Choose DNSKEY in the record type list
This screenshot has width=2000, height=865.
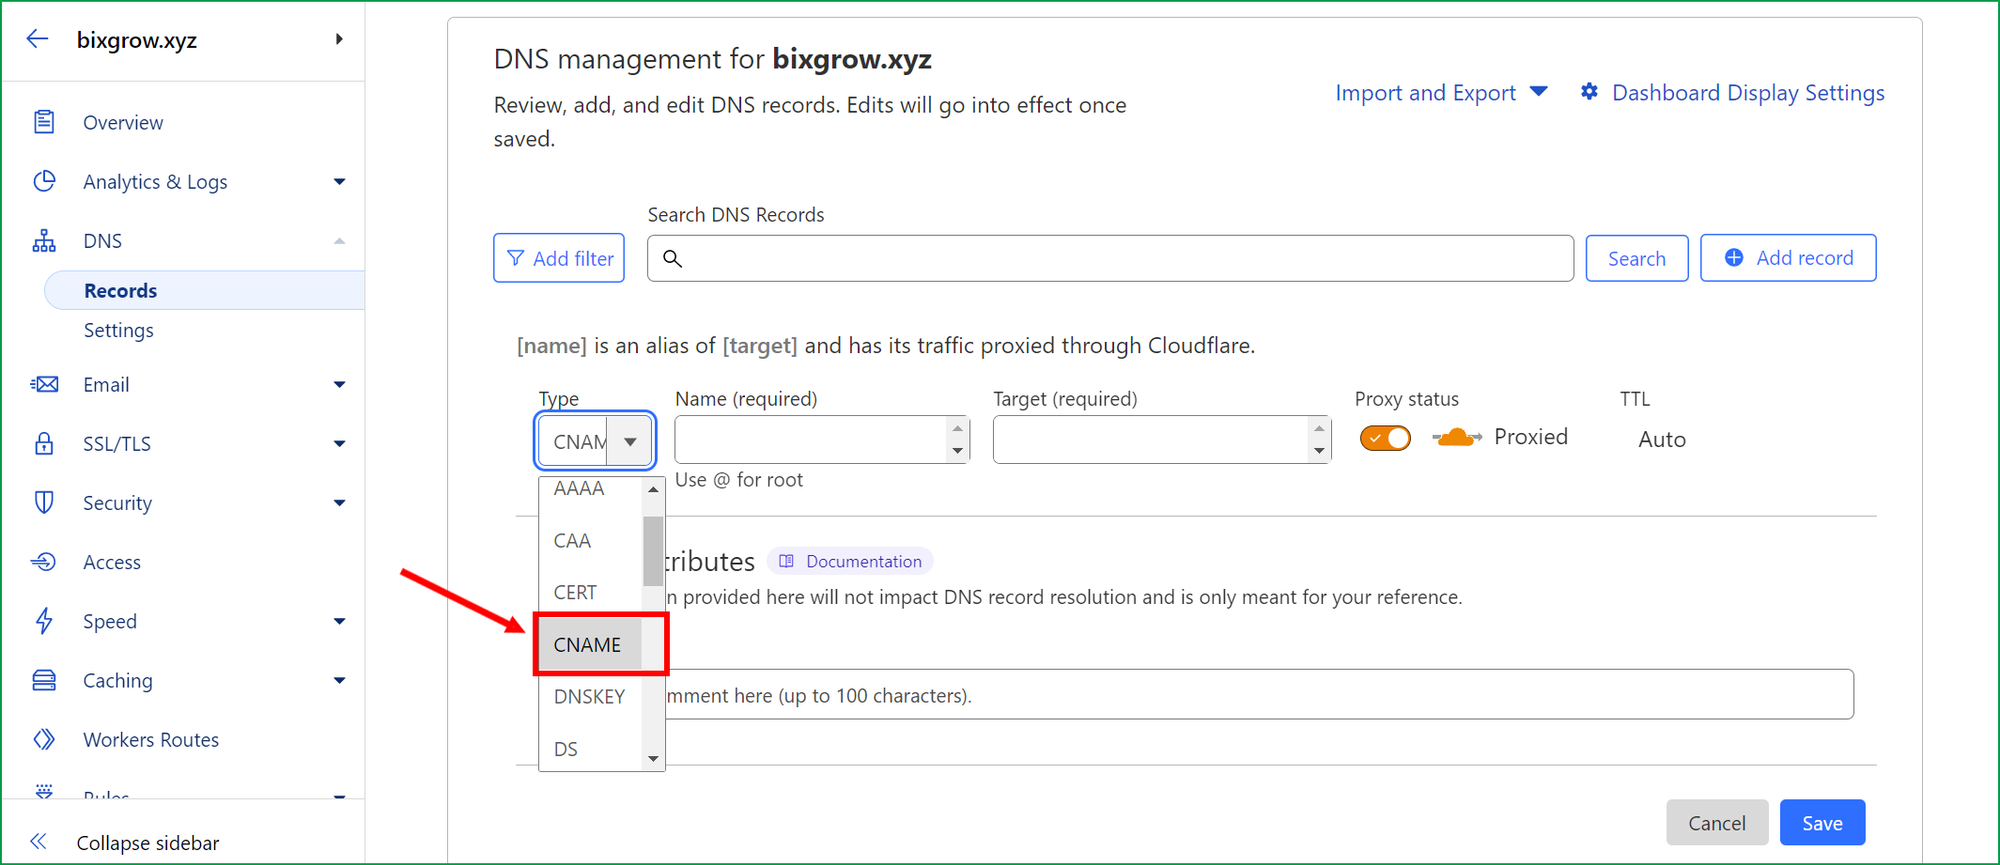pos(589,697)
